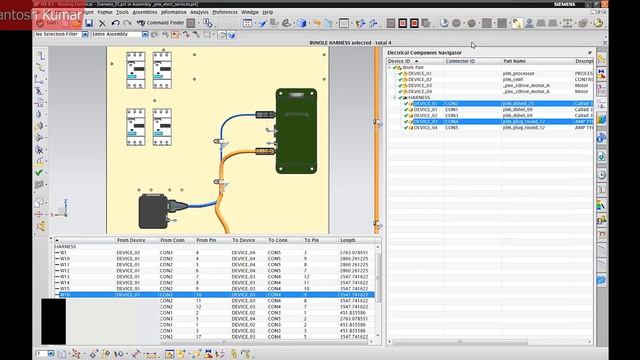Click the topmost spline path icon in left toolbar

(x=40, y=56)
